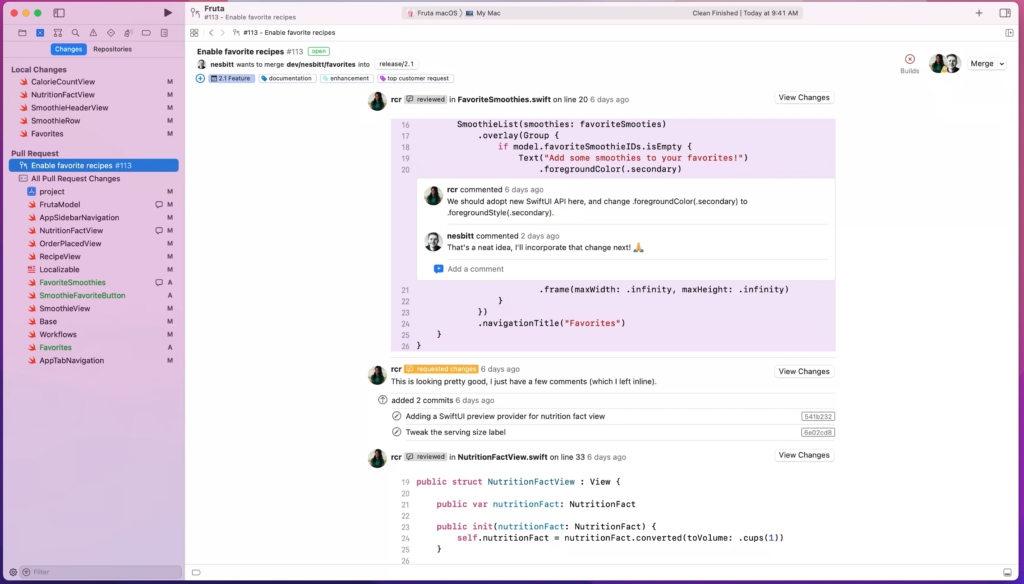Open the Report navigator icon
Screen dimensions: 1024x584
coord(164,33)
